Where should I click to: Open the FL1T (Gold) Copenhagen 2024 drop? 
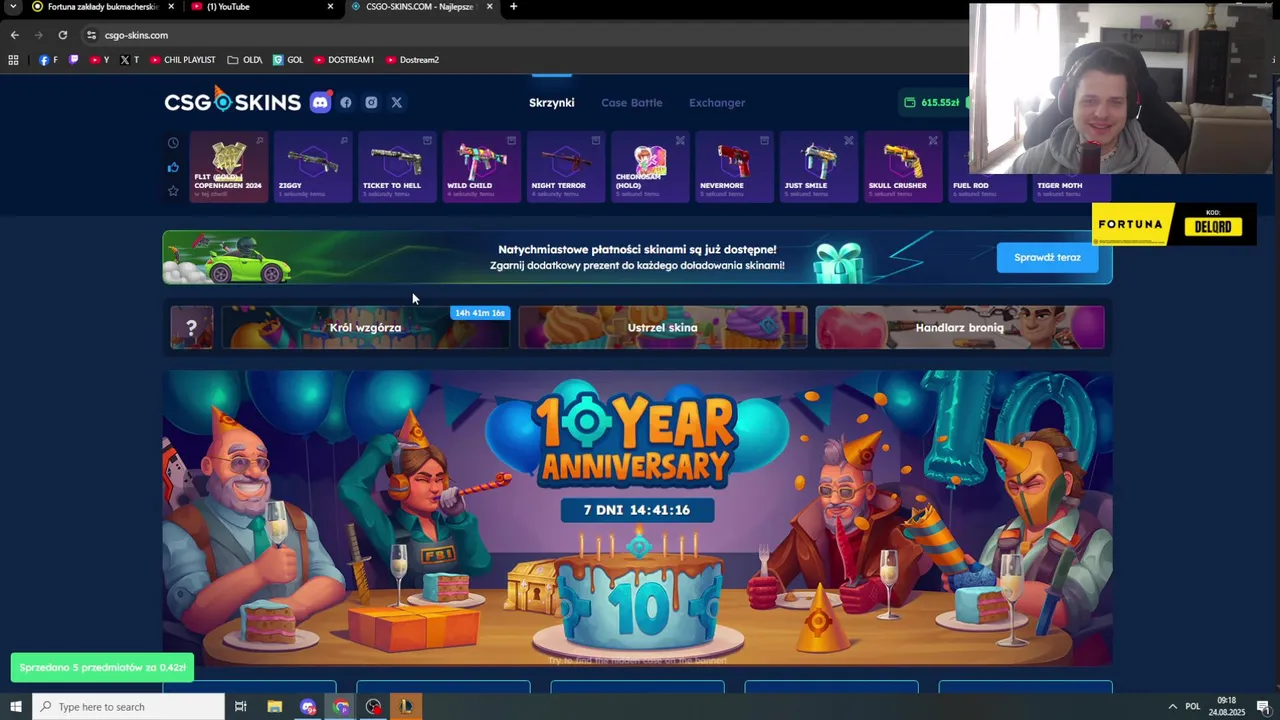coord(228,167)
